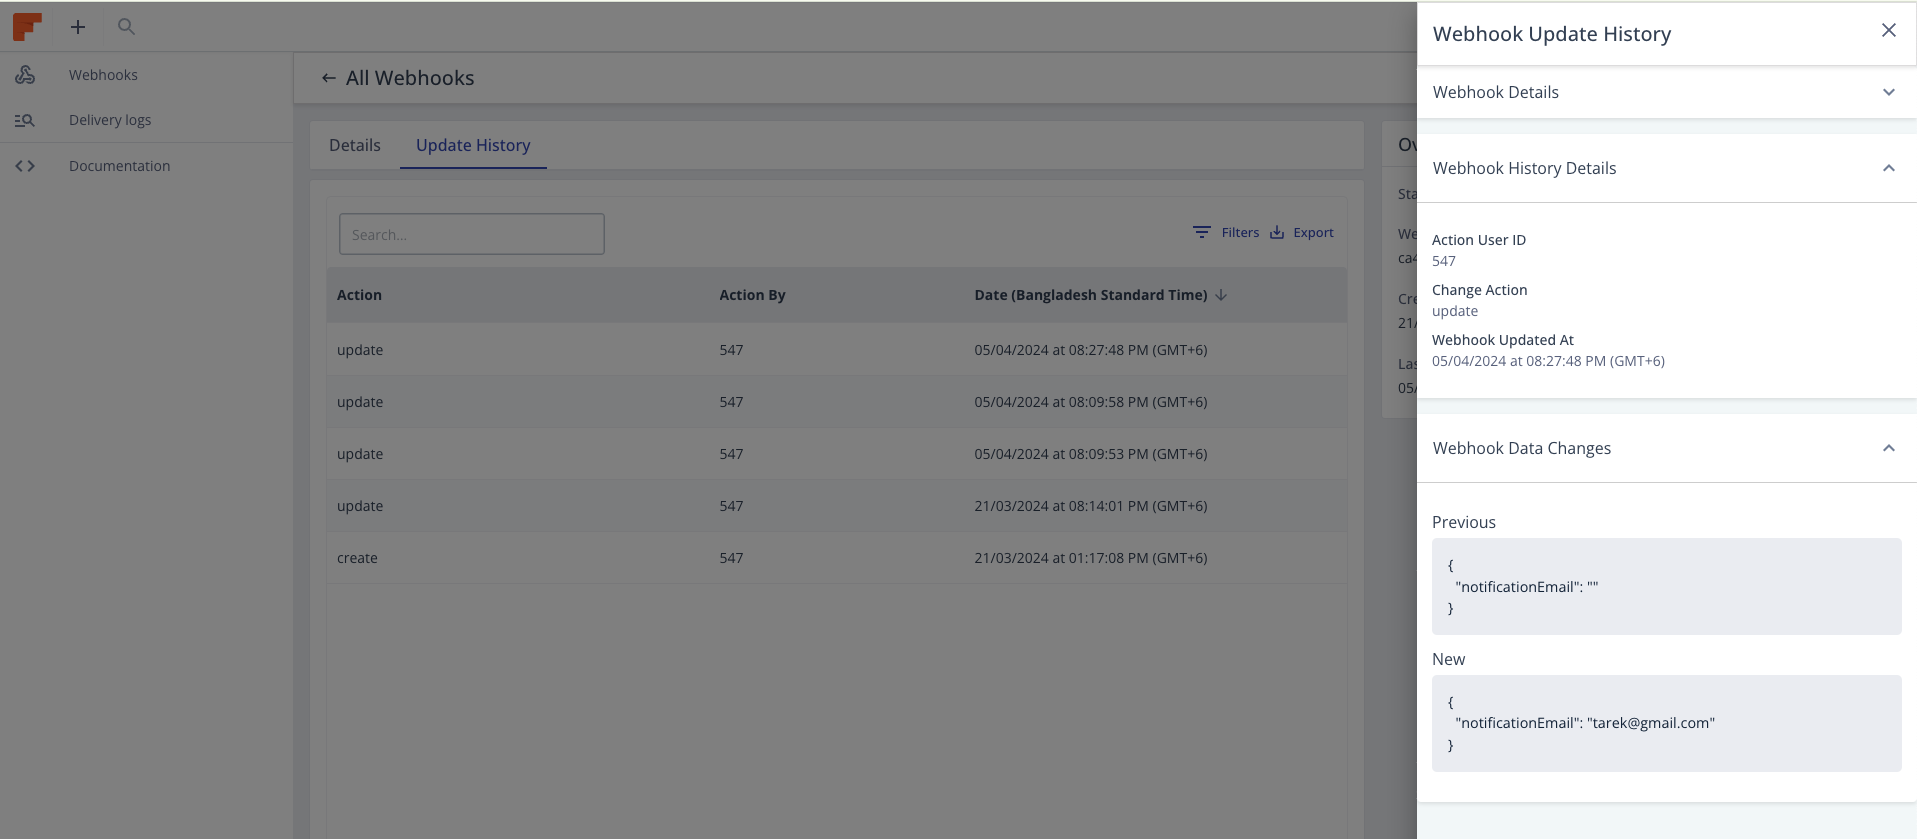Expand the Webhook Details section
Viewport: 1917px width, 839px height.
(1889, 92)
